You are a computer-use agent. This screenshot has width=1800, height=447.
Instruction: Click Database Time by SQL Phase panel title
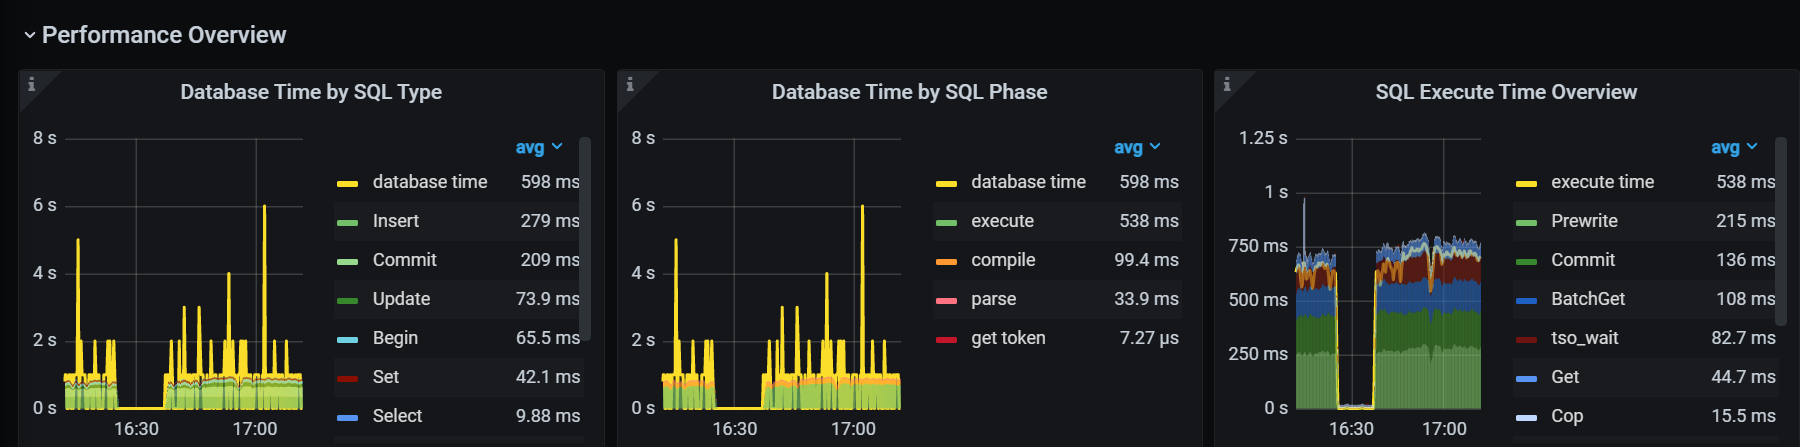coord(909,92)
